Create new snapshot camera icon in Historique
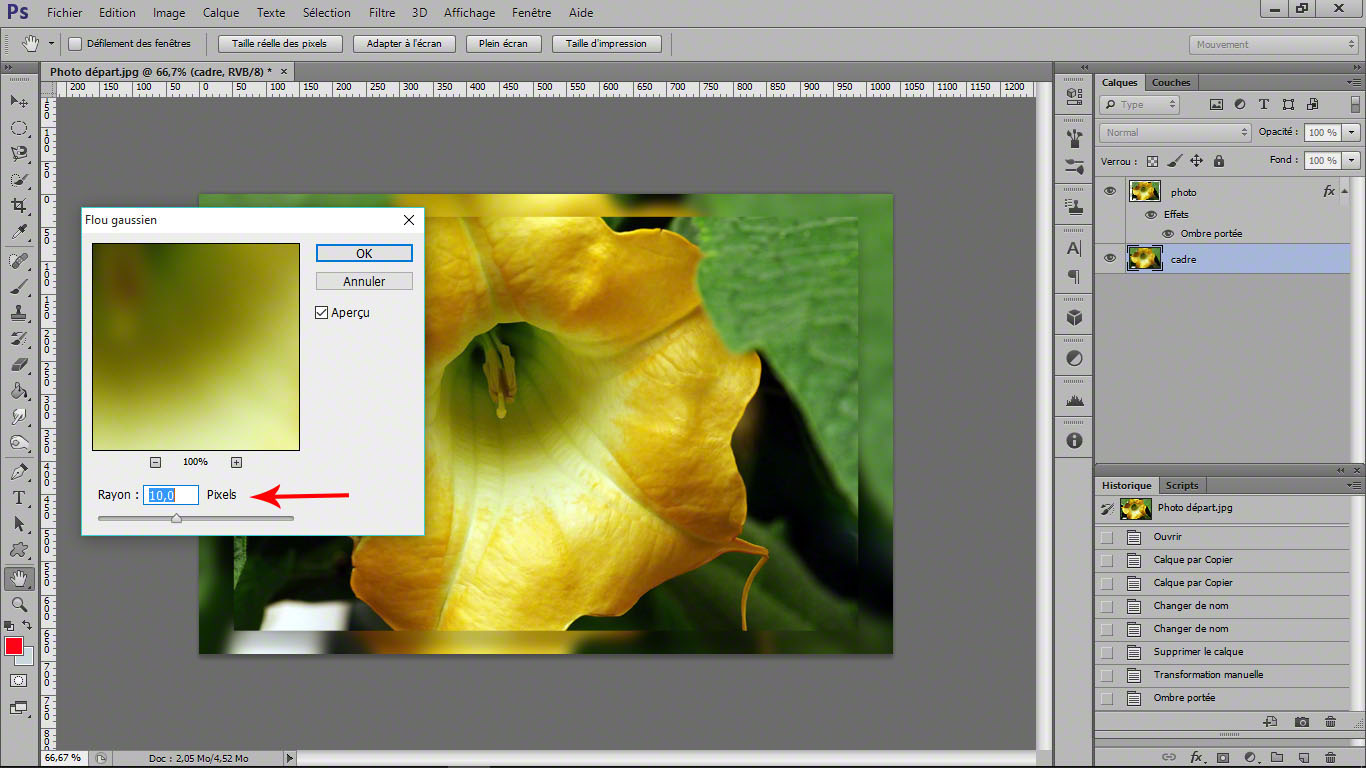1366x768 pixels. coord(1301,721)
